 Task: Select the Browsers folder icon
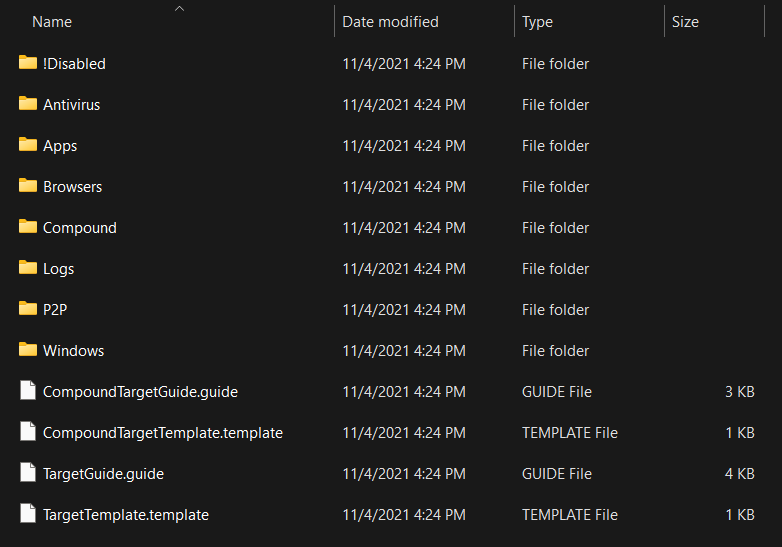point(28,186)
